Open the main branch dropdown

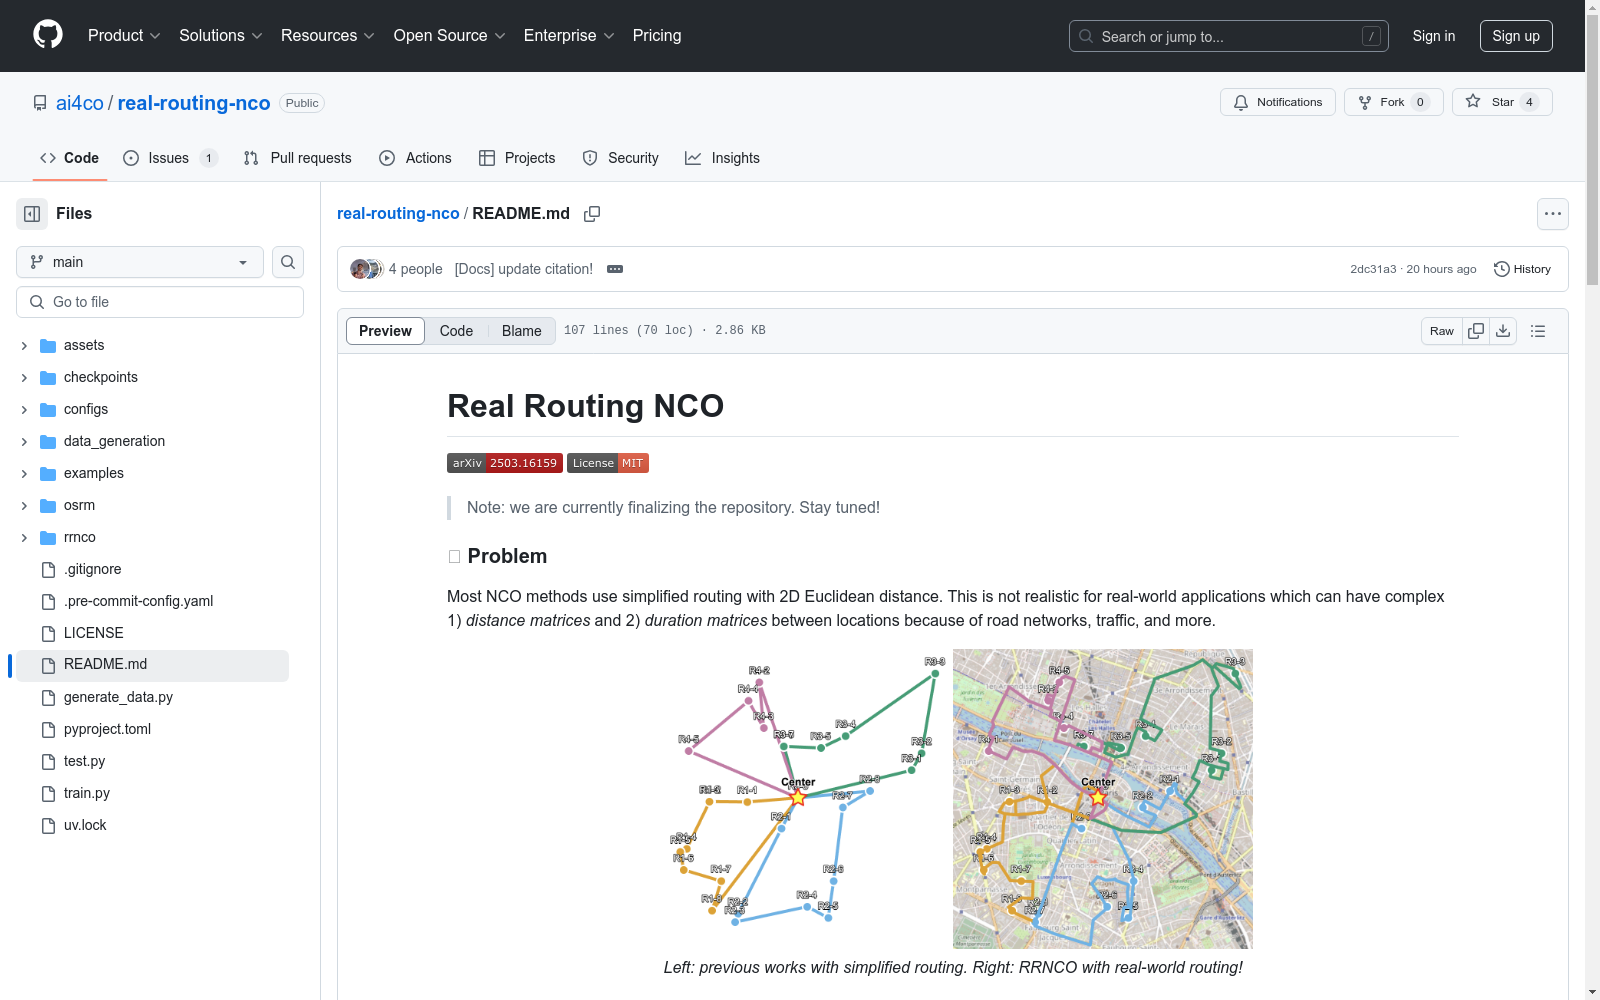click(138, 262)
